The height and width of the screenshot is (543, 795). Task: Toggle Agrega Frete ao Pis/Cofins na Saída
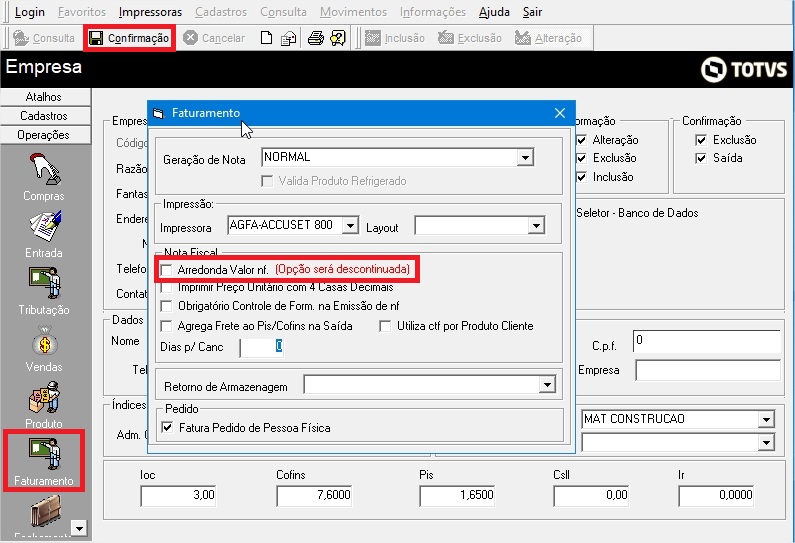click(x=166, y=326)
